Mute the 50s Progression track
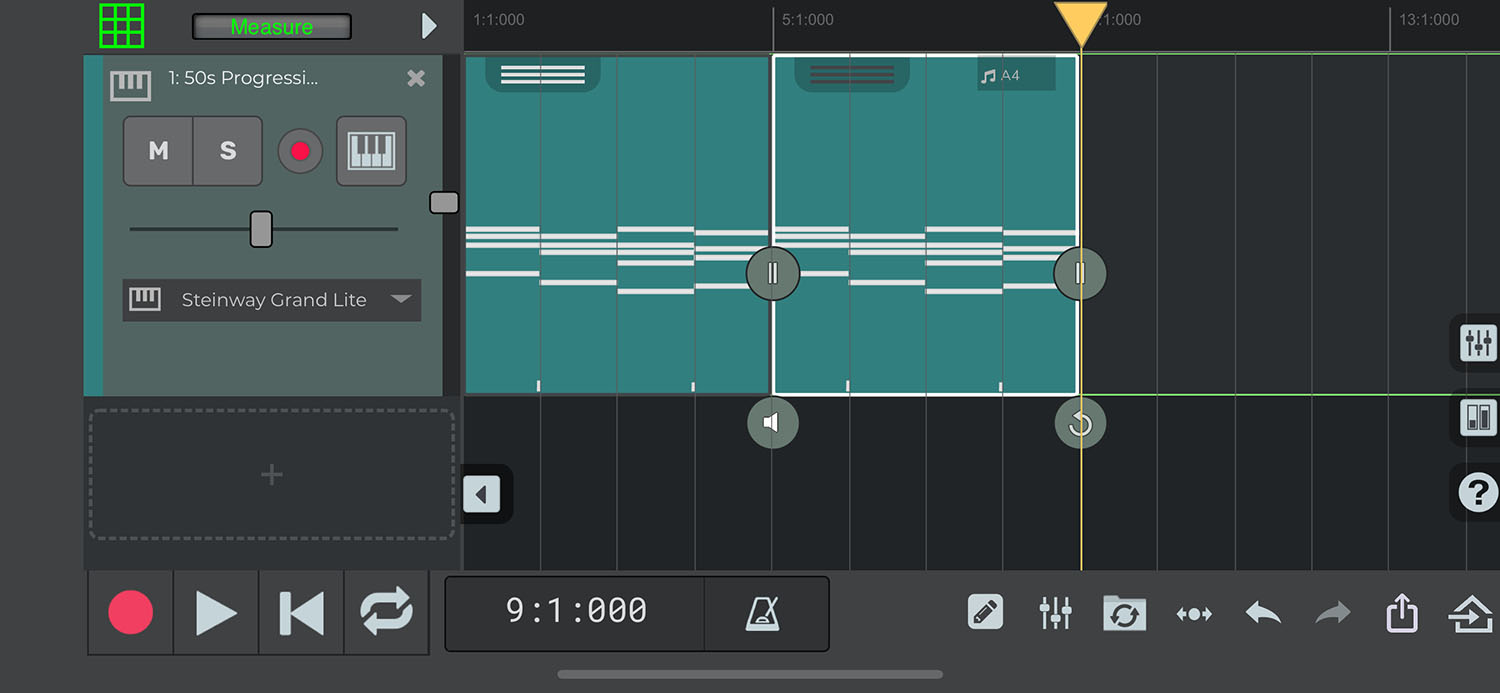Viewport: 1500px width, 693px height. pos(158,151)
